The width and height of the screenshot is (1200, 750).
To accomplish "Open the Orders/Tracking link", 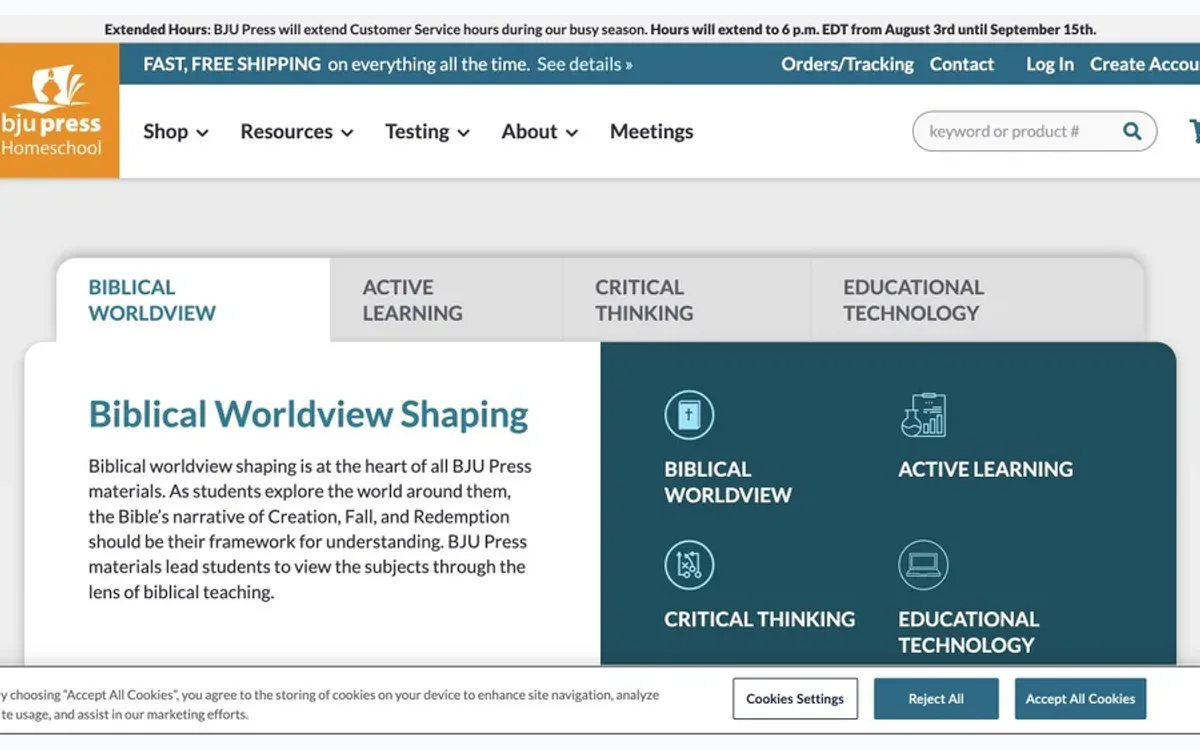I will tap(847, 64).
